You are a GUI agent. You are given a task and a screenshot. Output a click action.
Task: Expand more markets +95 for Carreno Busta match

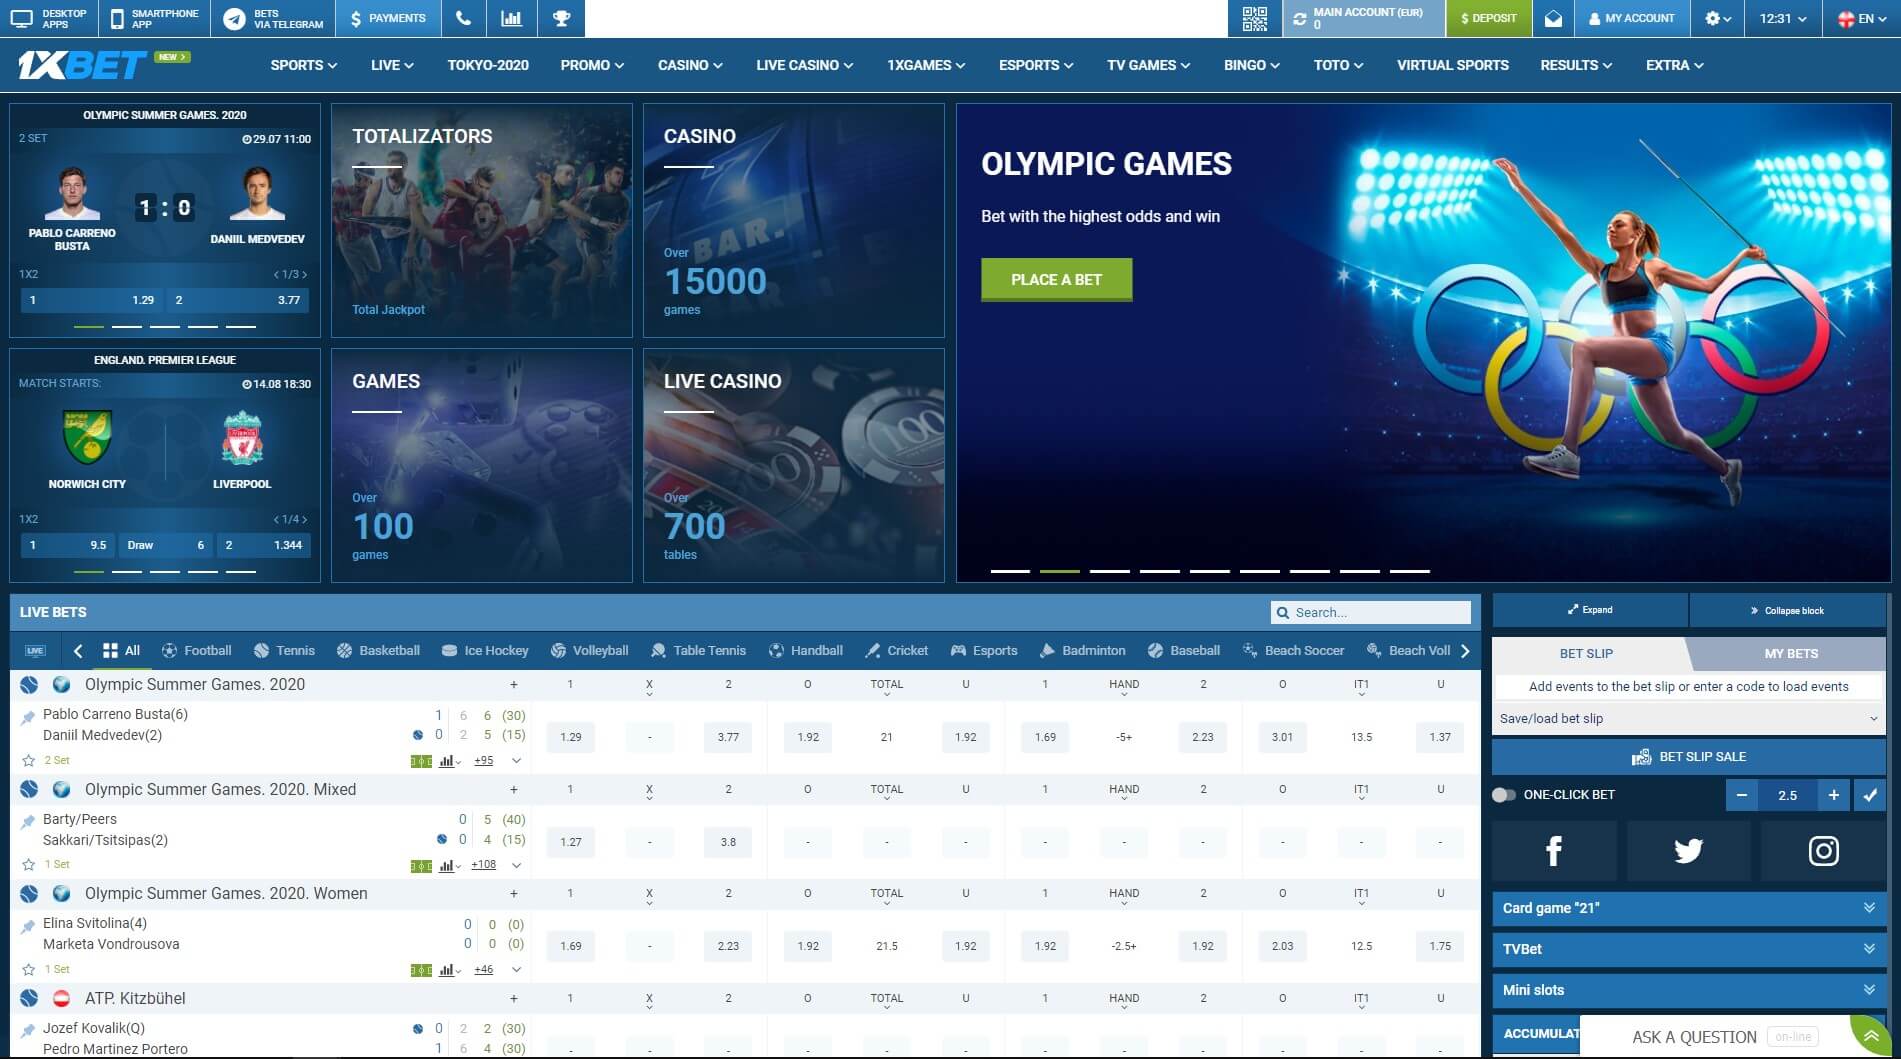[484, 761]
